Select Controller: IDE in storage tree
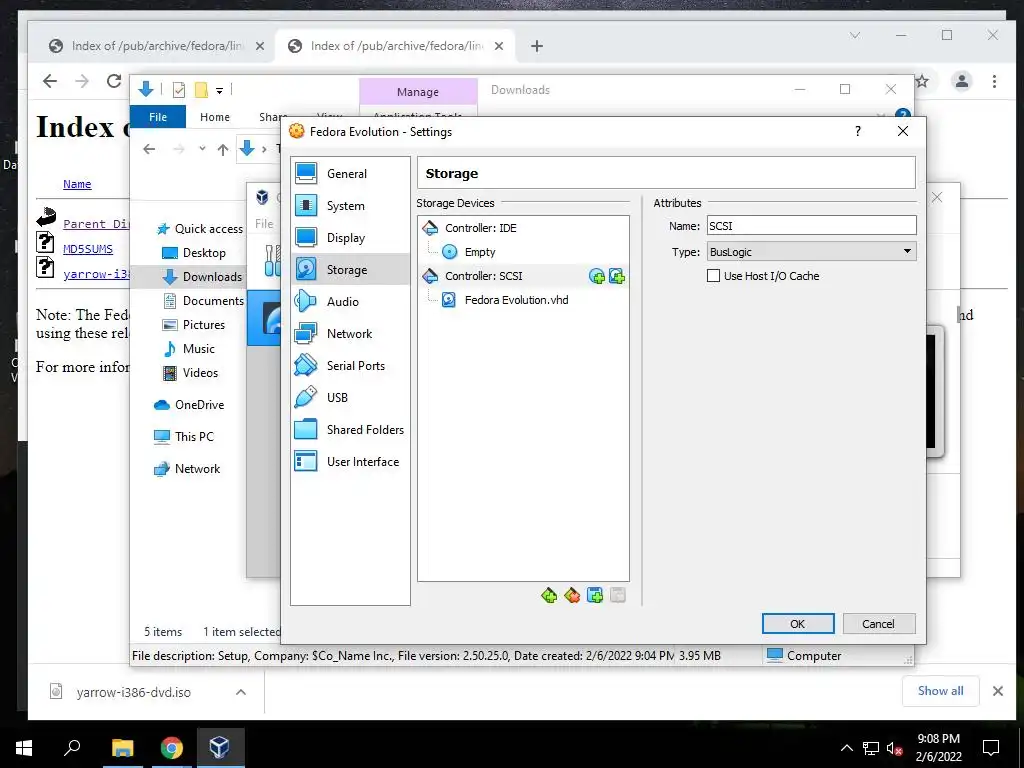Viewport: 1024px width, 768px height. [523, 228]
